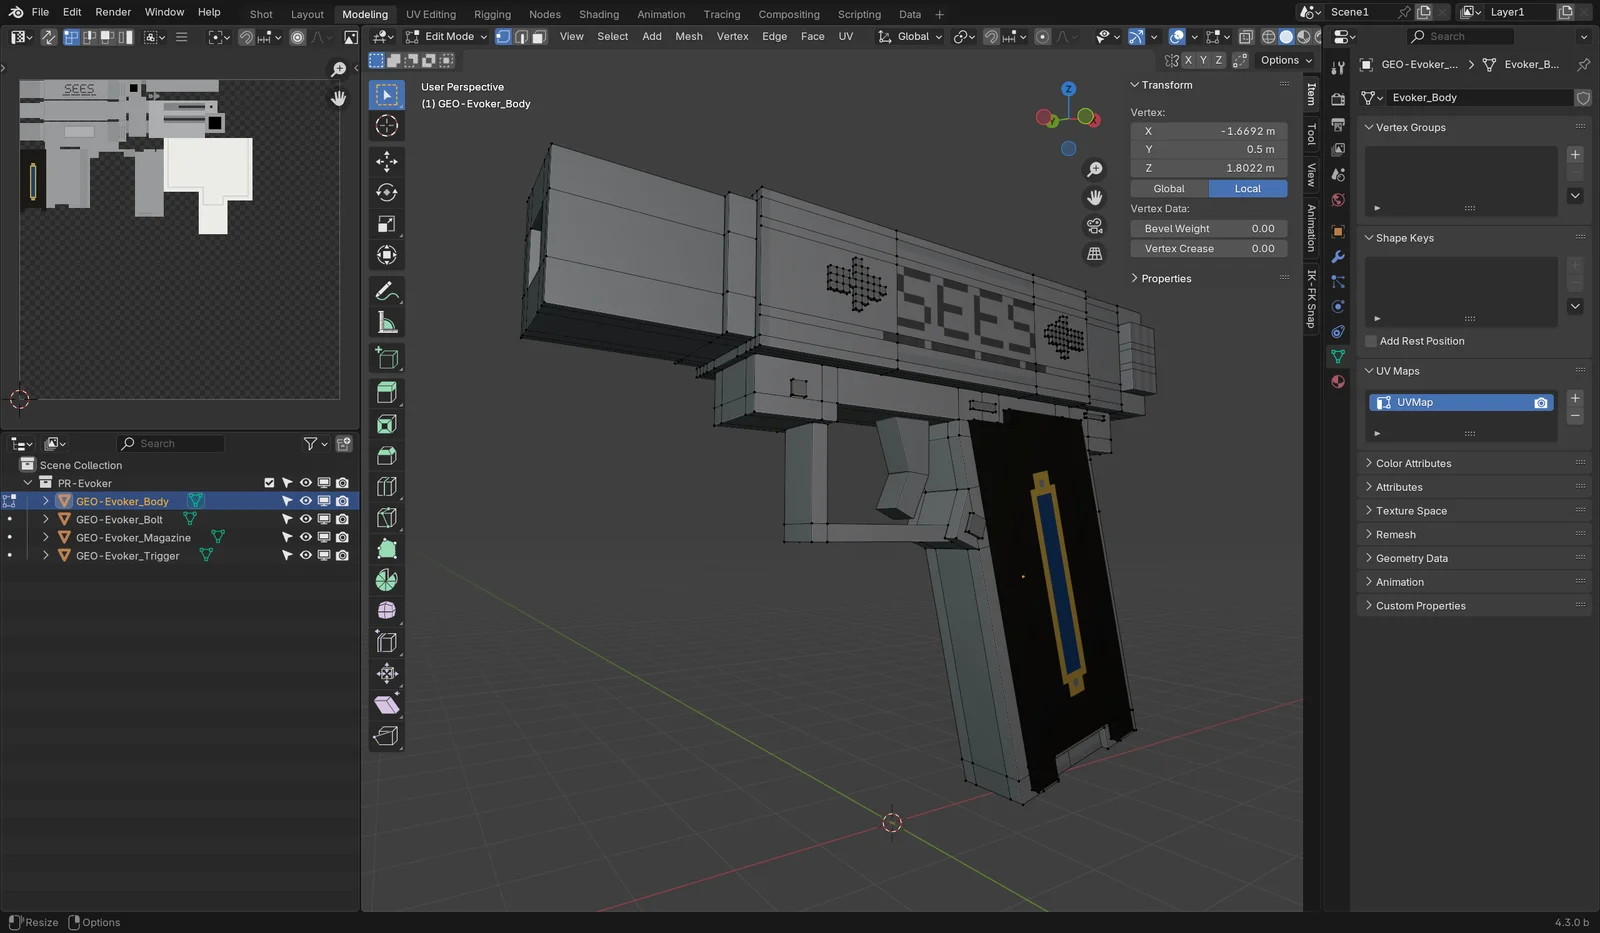Open the Edit Mode dropdown
Image resolution: width=1600 pixels, height=933 pixels.
point(446,36)
